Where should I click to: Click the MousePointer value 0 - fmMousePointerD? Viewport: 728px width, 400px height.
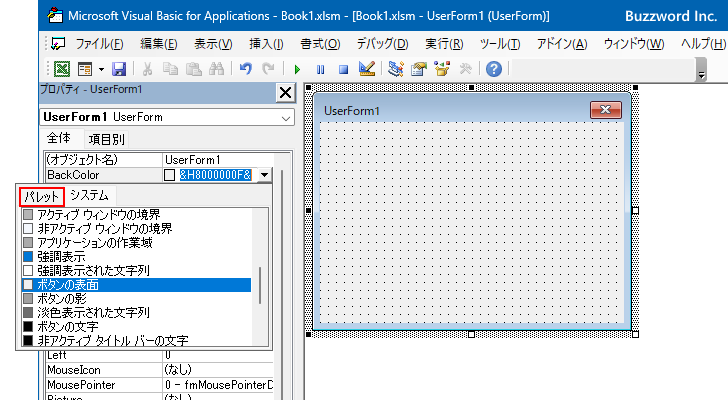click(219, 385)
